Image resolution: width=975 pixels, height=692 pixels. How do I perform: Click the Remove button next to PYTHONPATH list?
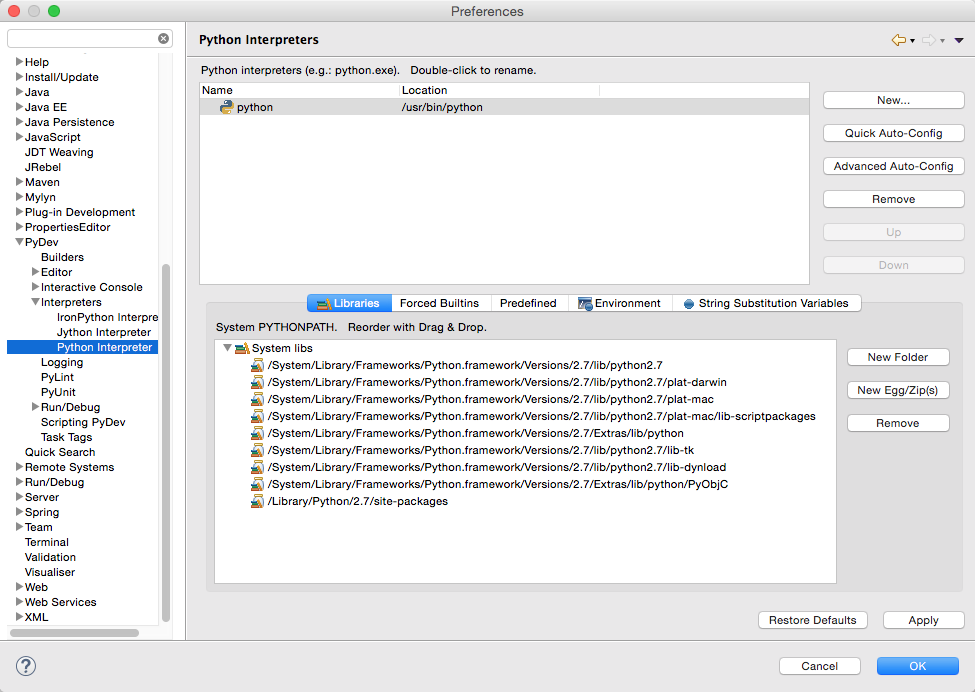point(898,423)
